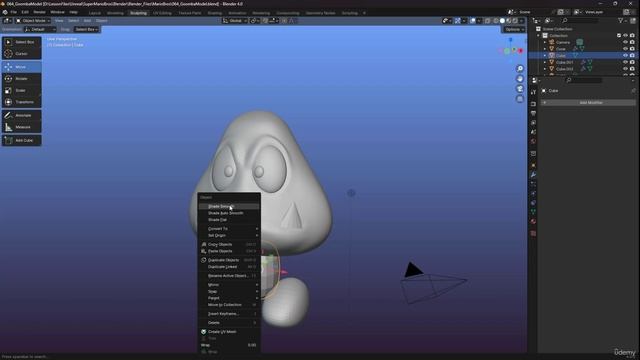Select the Scale tool
The image size is (640, 360).
pyautogui.click(x=21, y=90)
